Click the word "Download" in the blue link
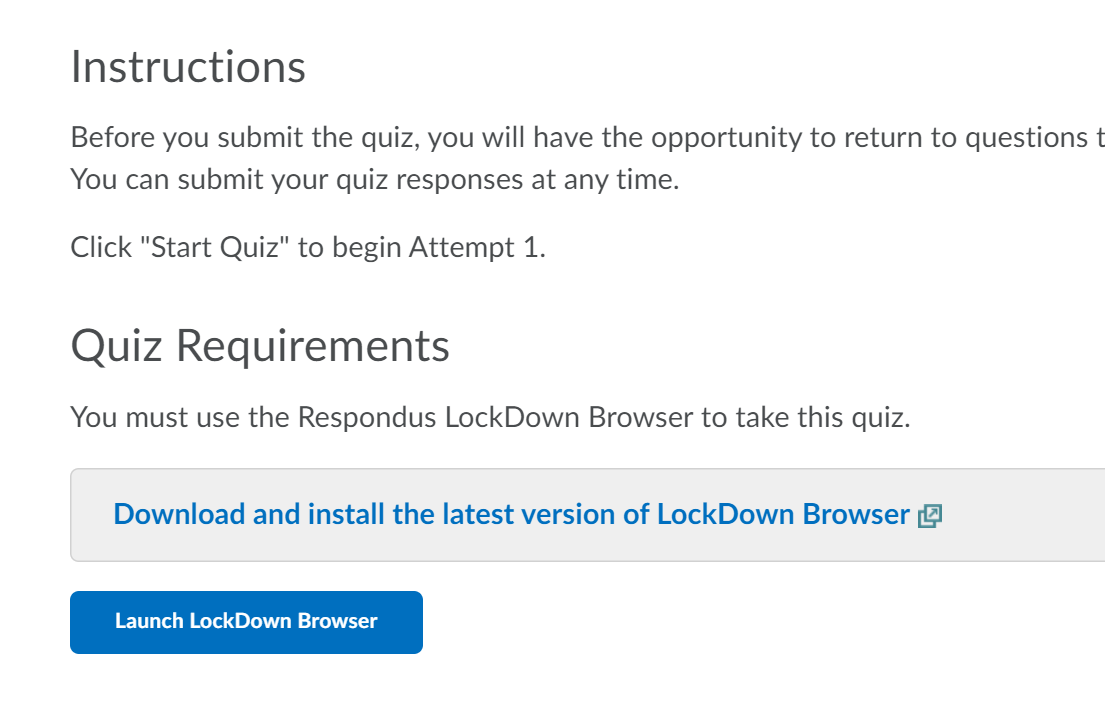This screenshot has height=710, width=1105. [179, 515]
